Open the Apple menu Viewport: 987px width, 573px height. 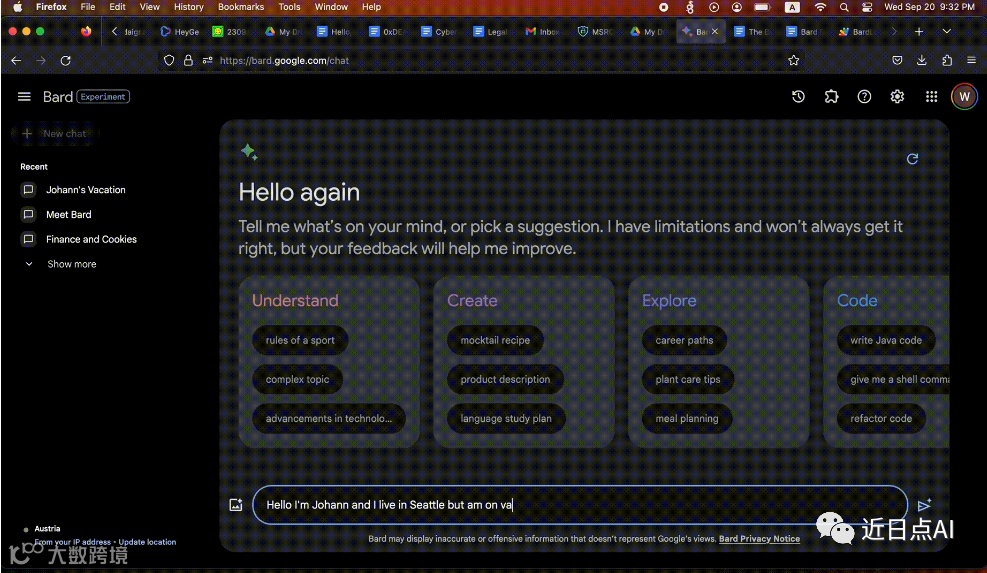18,7
